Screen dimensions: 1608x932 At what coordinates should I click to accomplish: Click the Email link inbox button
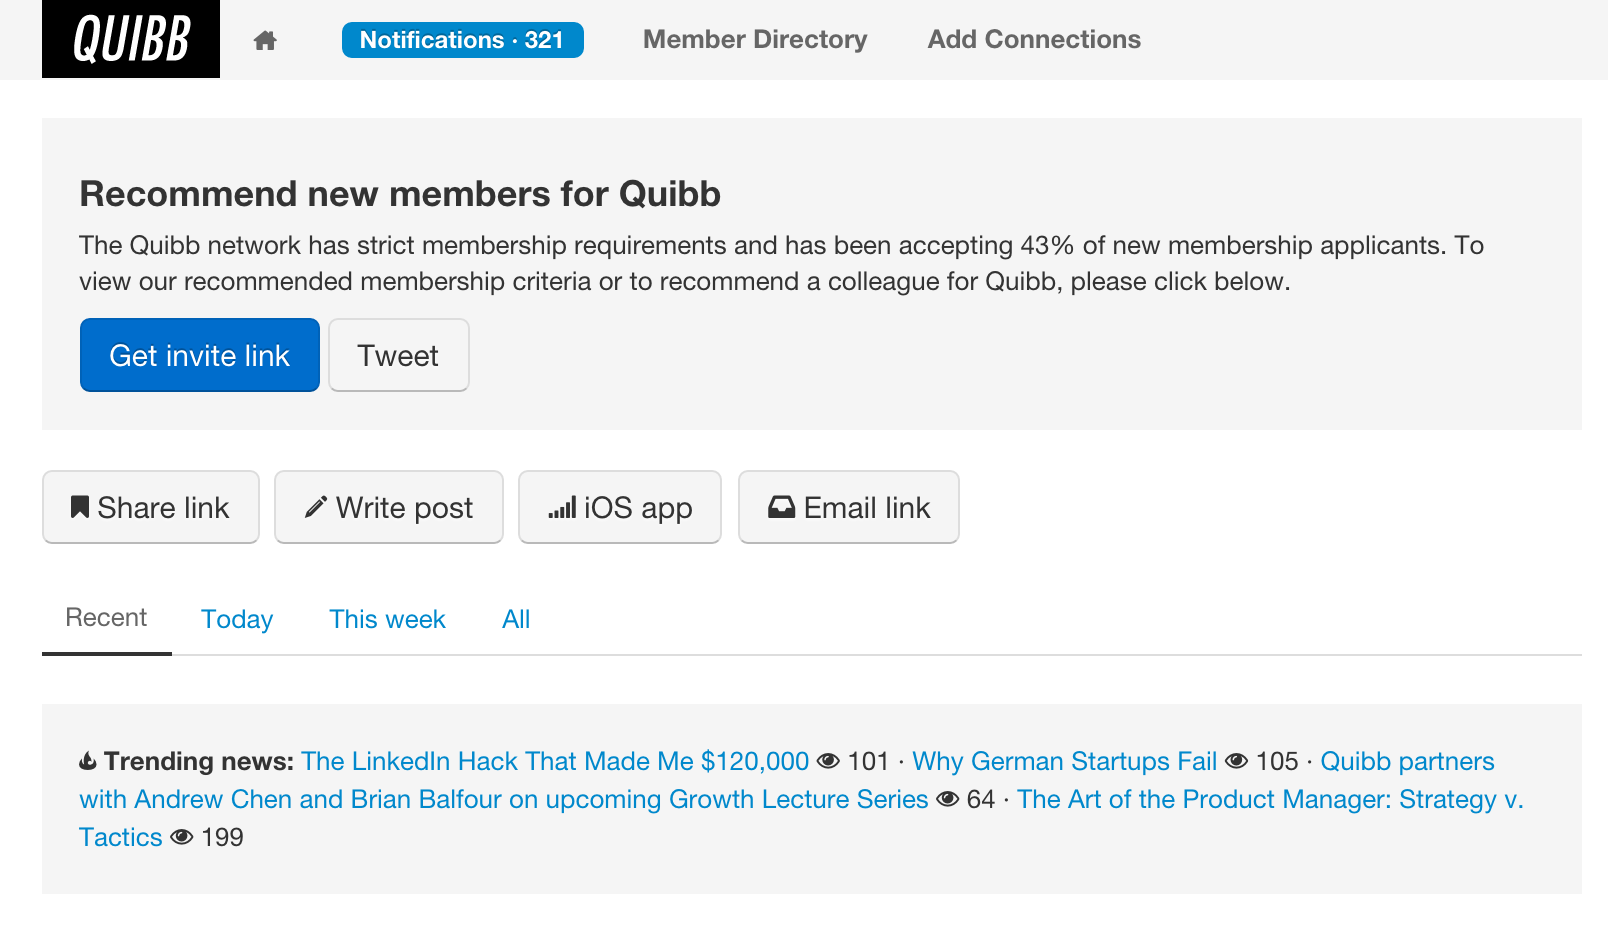point(849,507)
